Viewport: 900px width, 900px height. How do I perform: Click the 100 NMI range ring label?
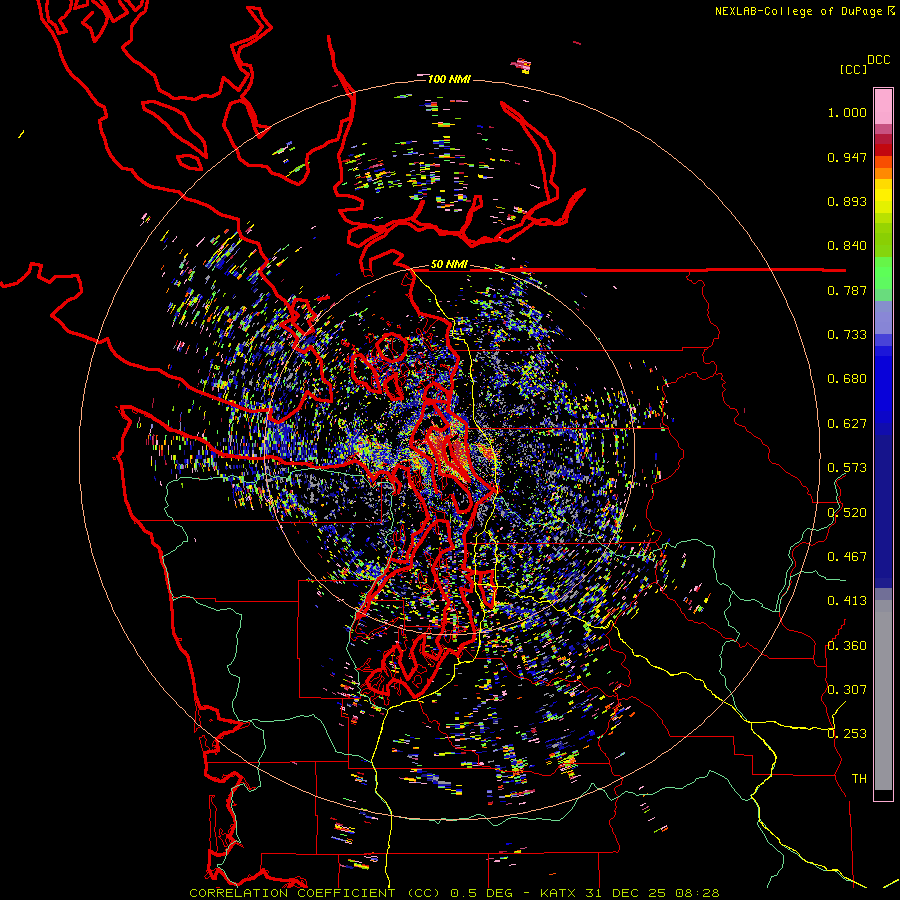tap(449, 79)
